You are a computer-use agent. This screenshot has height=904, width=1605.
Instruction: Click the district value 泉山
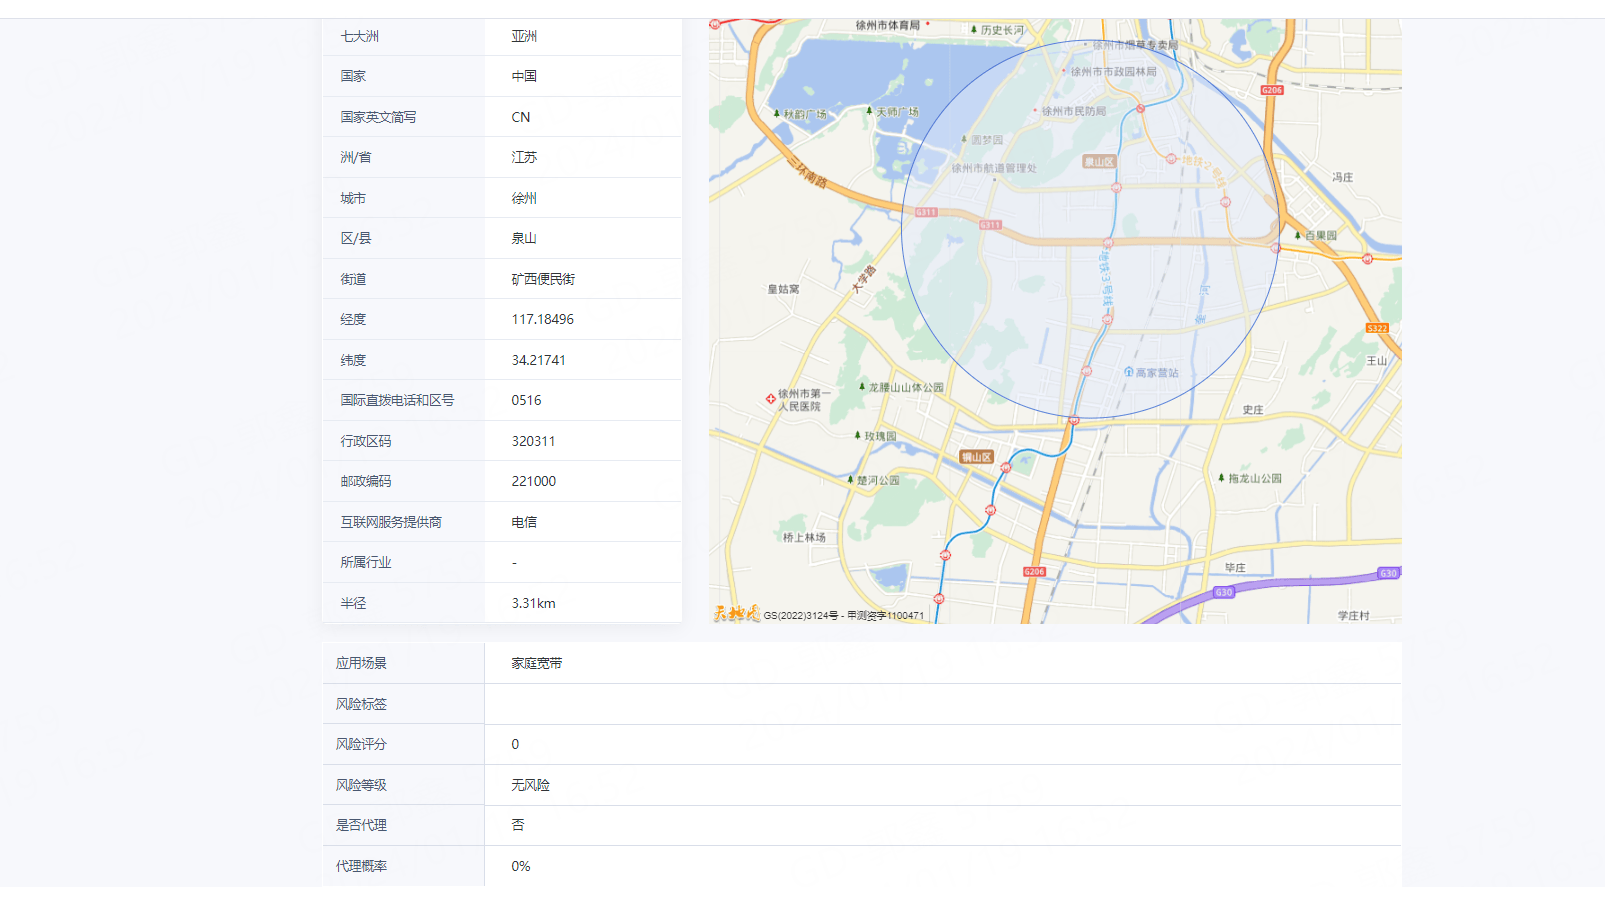(x=524, y=238)
